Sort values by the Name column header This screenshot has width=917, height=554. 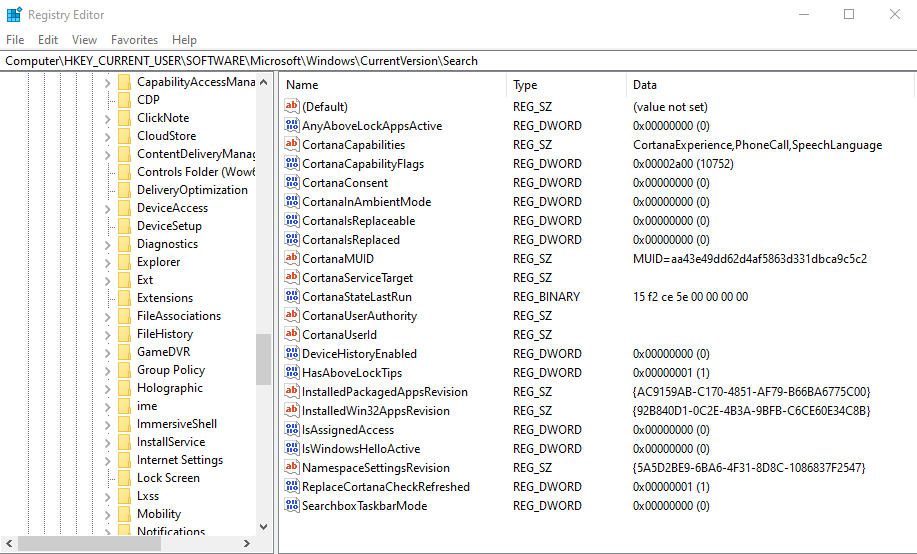click(392, 85)
